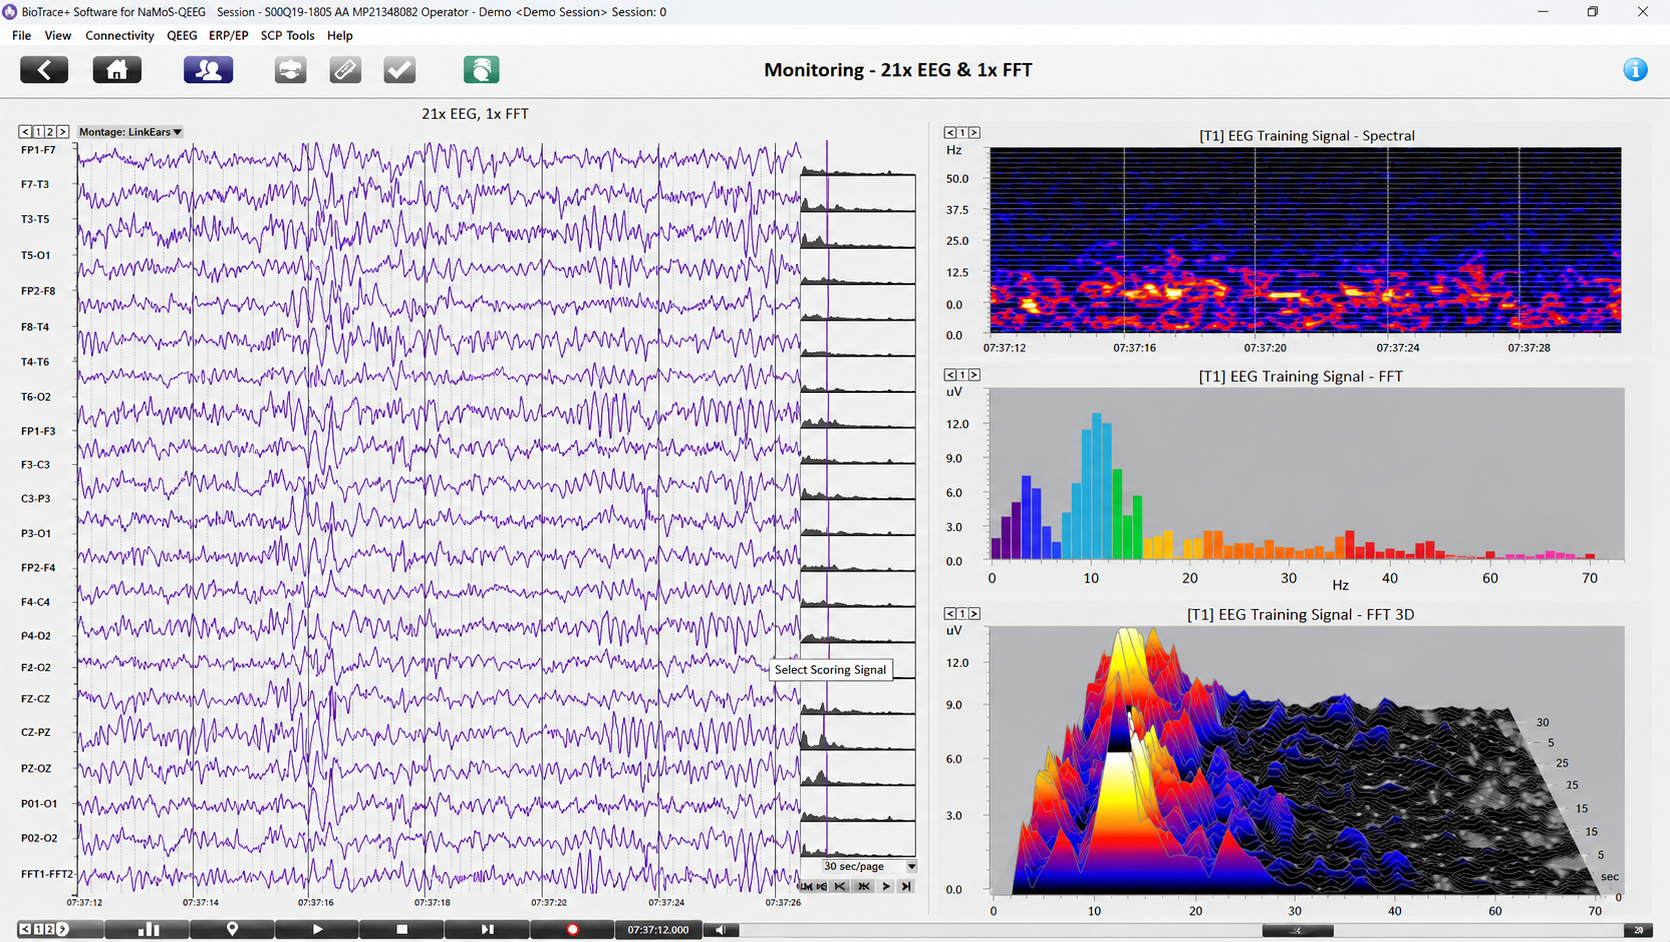Image resolution: width=1670 pixels, height=942 pixels.
Task: Click the P4-O2 channel label
Action: click(x=35, y=636)
